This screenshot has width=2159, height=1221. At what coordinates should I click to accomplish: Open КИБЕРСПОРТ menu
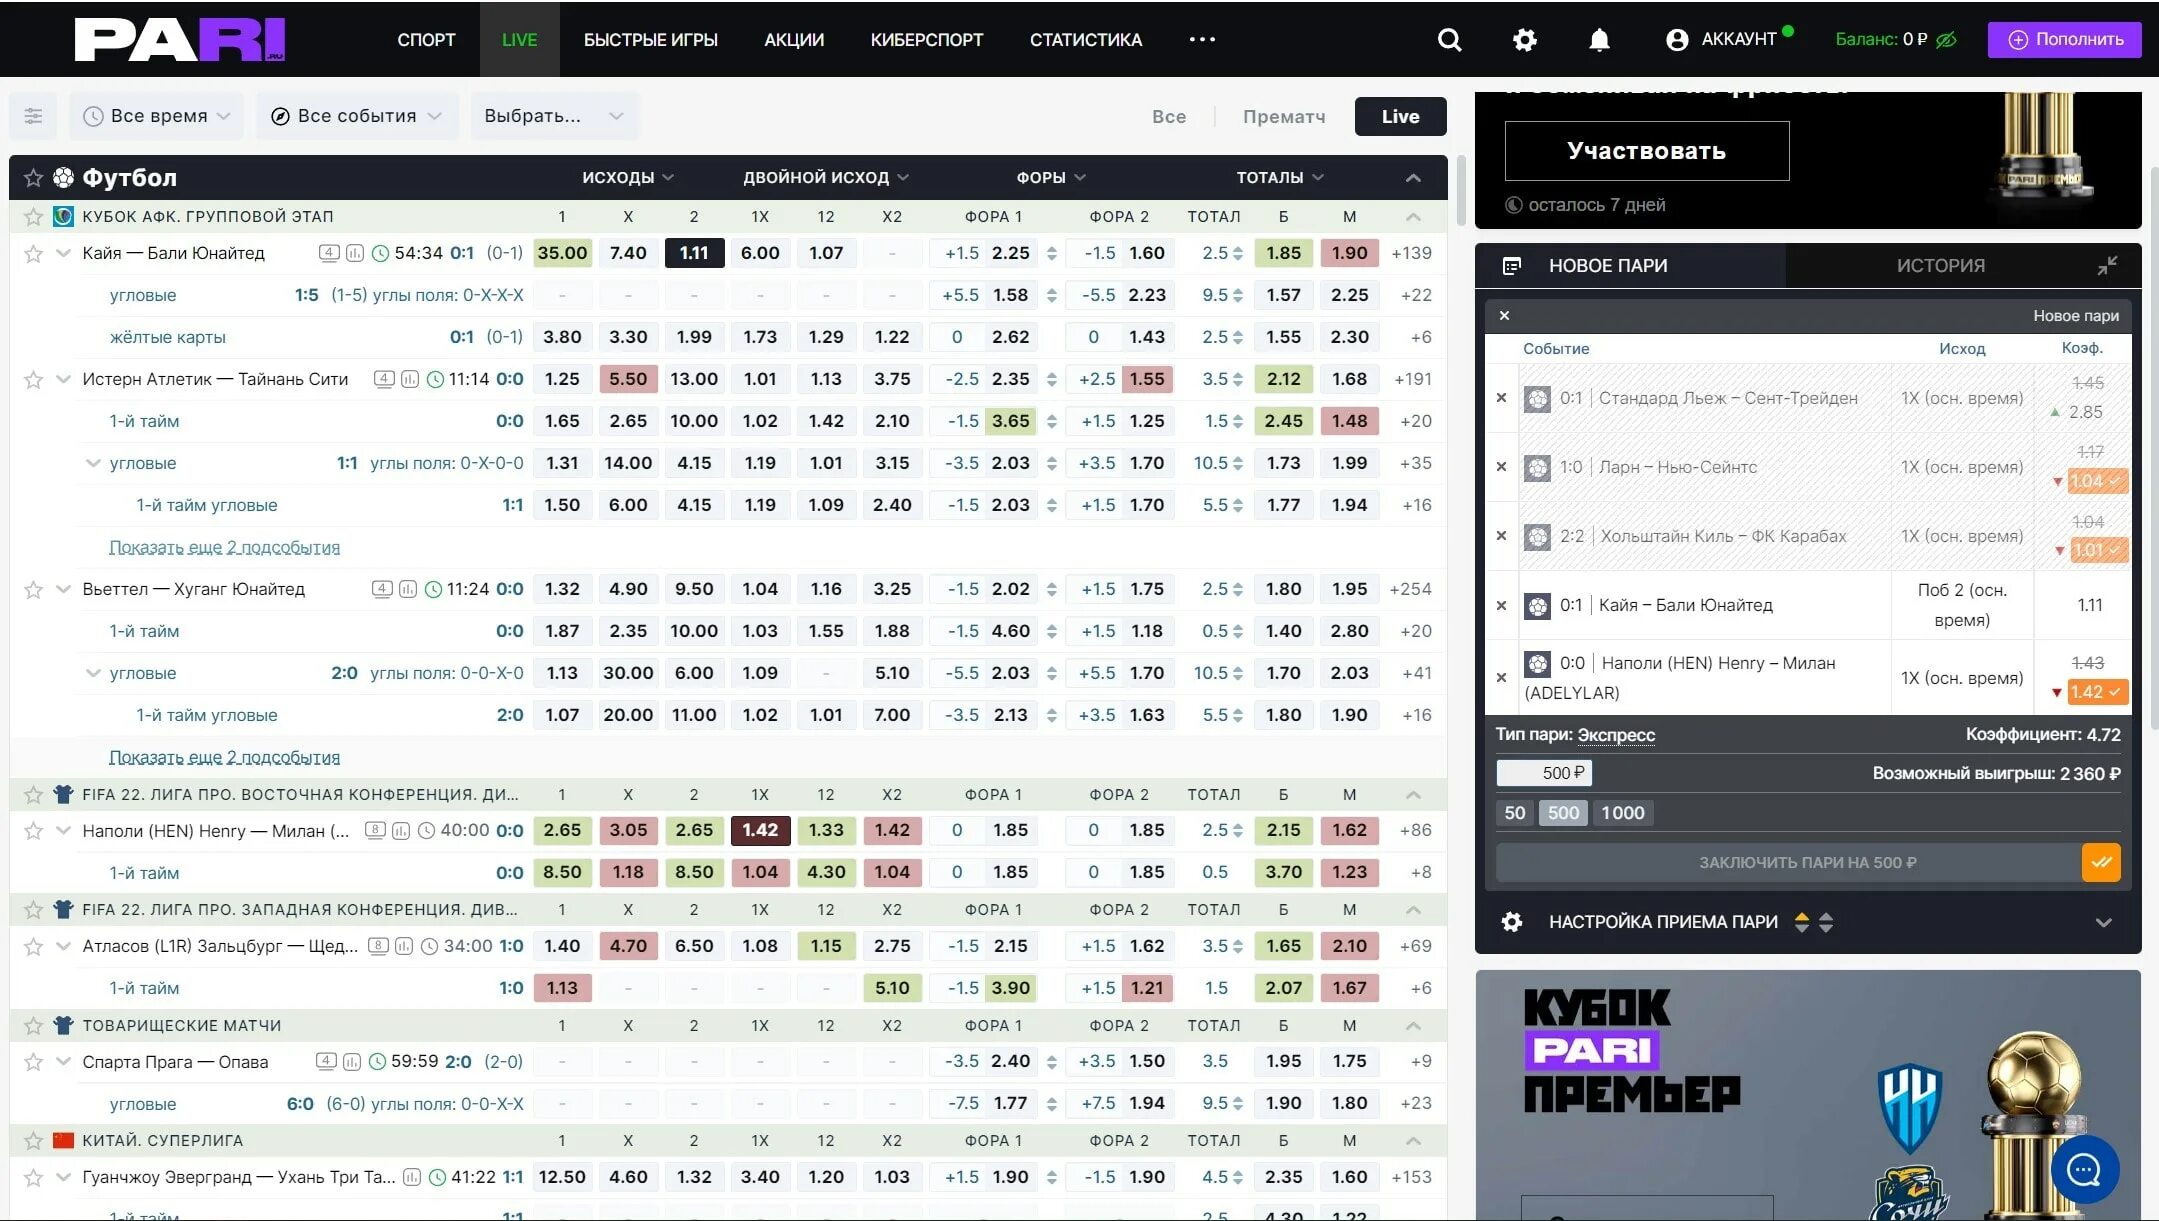927,40
